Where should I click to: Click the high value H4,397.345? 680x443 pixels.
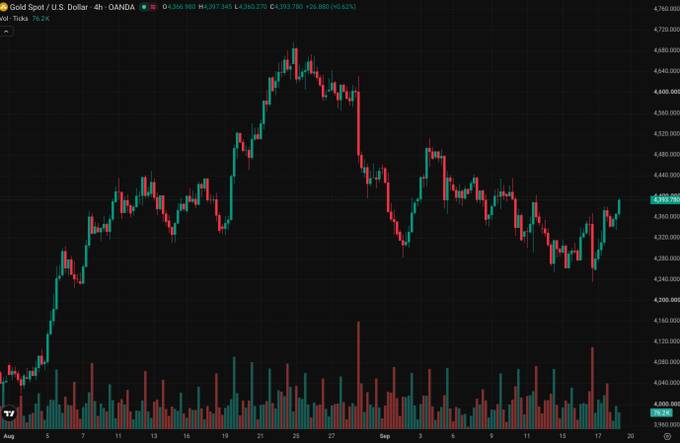point(215,7)
